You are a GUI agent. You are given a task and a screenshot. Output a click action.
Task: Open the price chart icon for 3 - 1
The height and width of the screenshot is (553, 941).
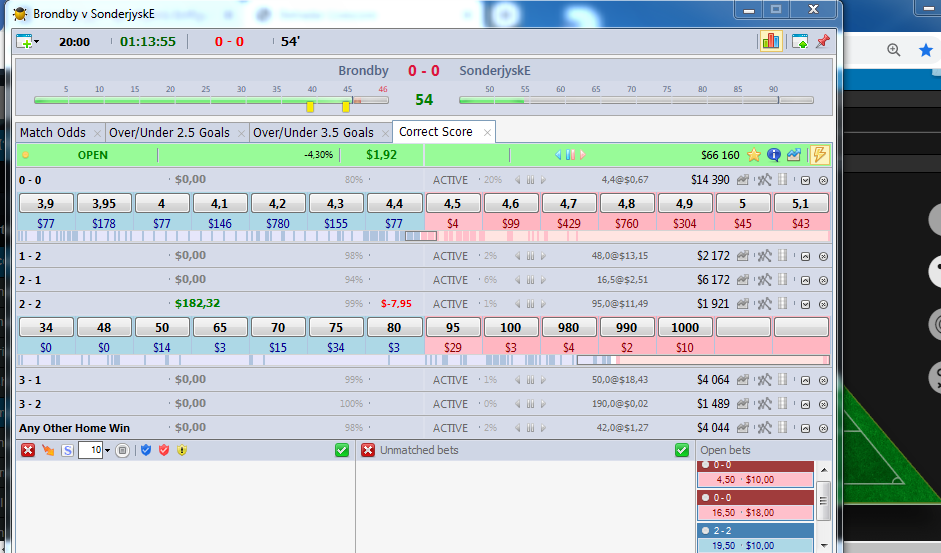click(742, 379)
